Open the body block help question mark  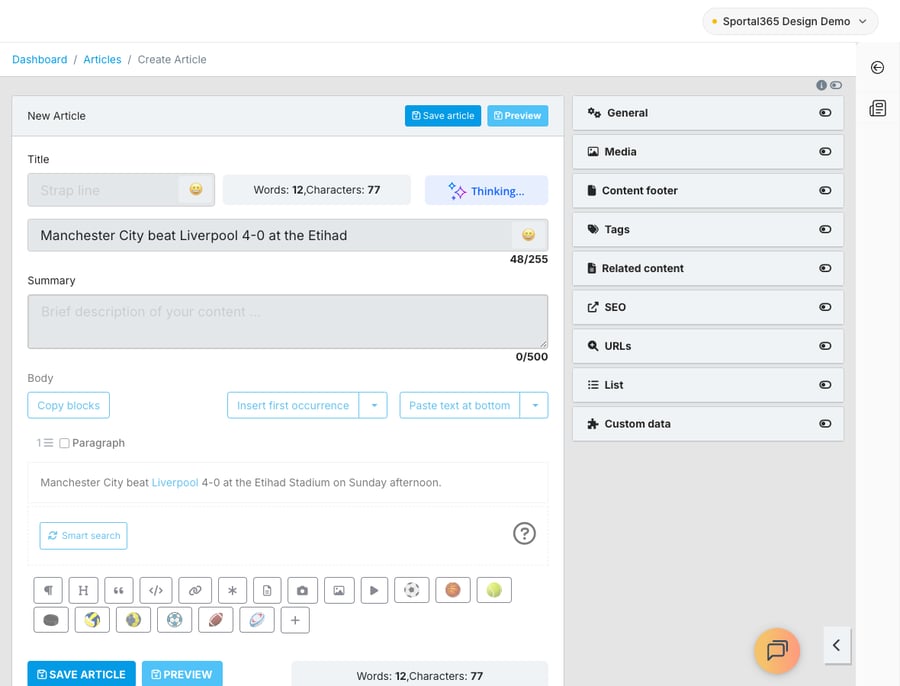click(x=524, y=533)
